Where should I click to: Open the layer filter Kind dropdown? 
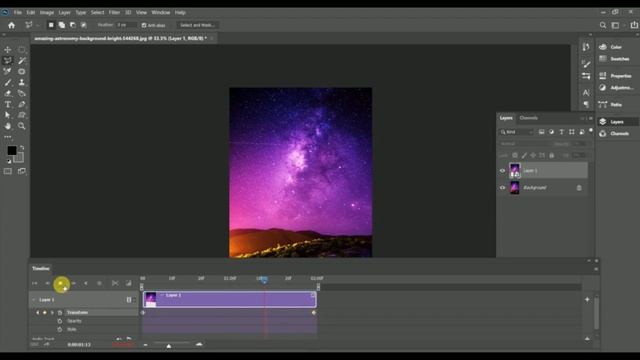point(516,132)
